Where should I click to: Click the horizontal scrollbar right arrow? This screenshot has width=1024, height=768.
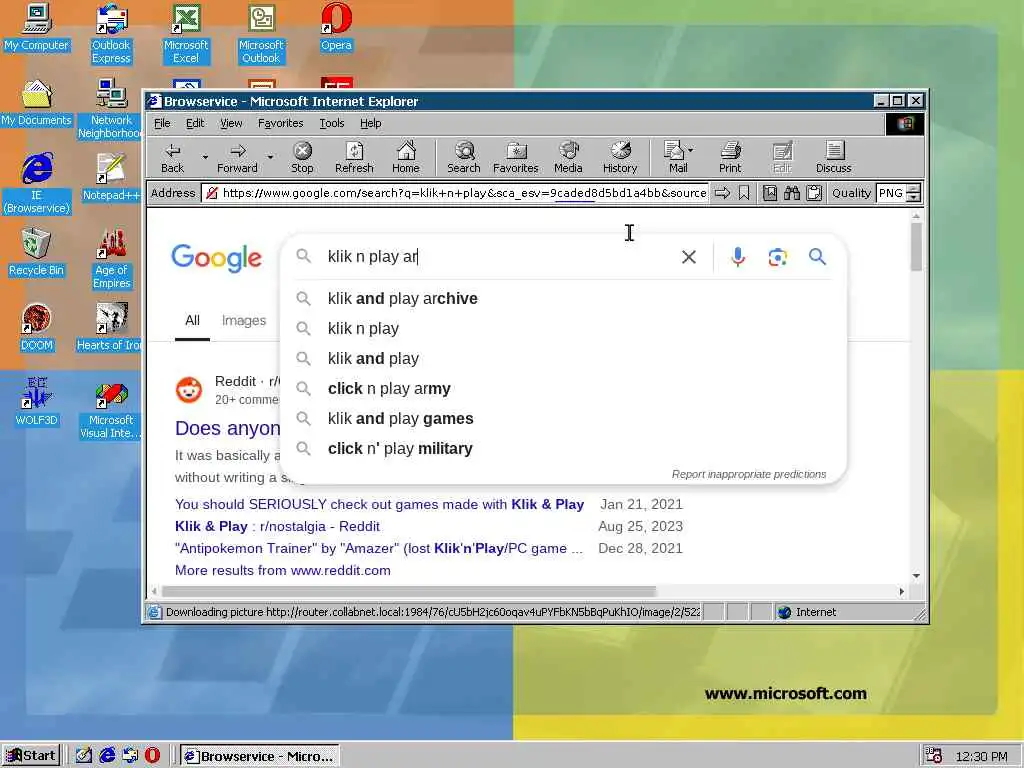point(902,591)
